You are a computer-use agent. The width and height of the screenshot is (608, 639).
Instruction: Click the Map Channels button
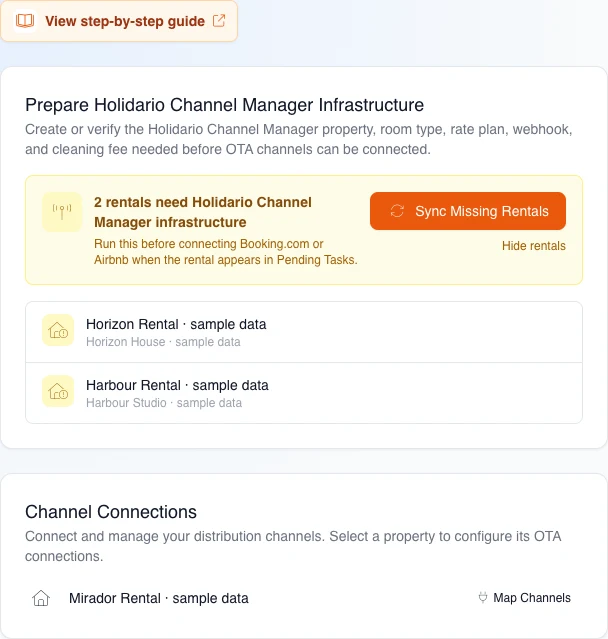[524, 598]
